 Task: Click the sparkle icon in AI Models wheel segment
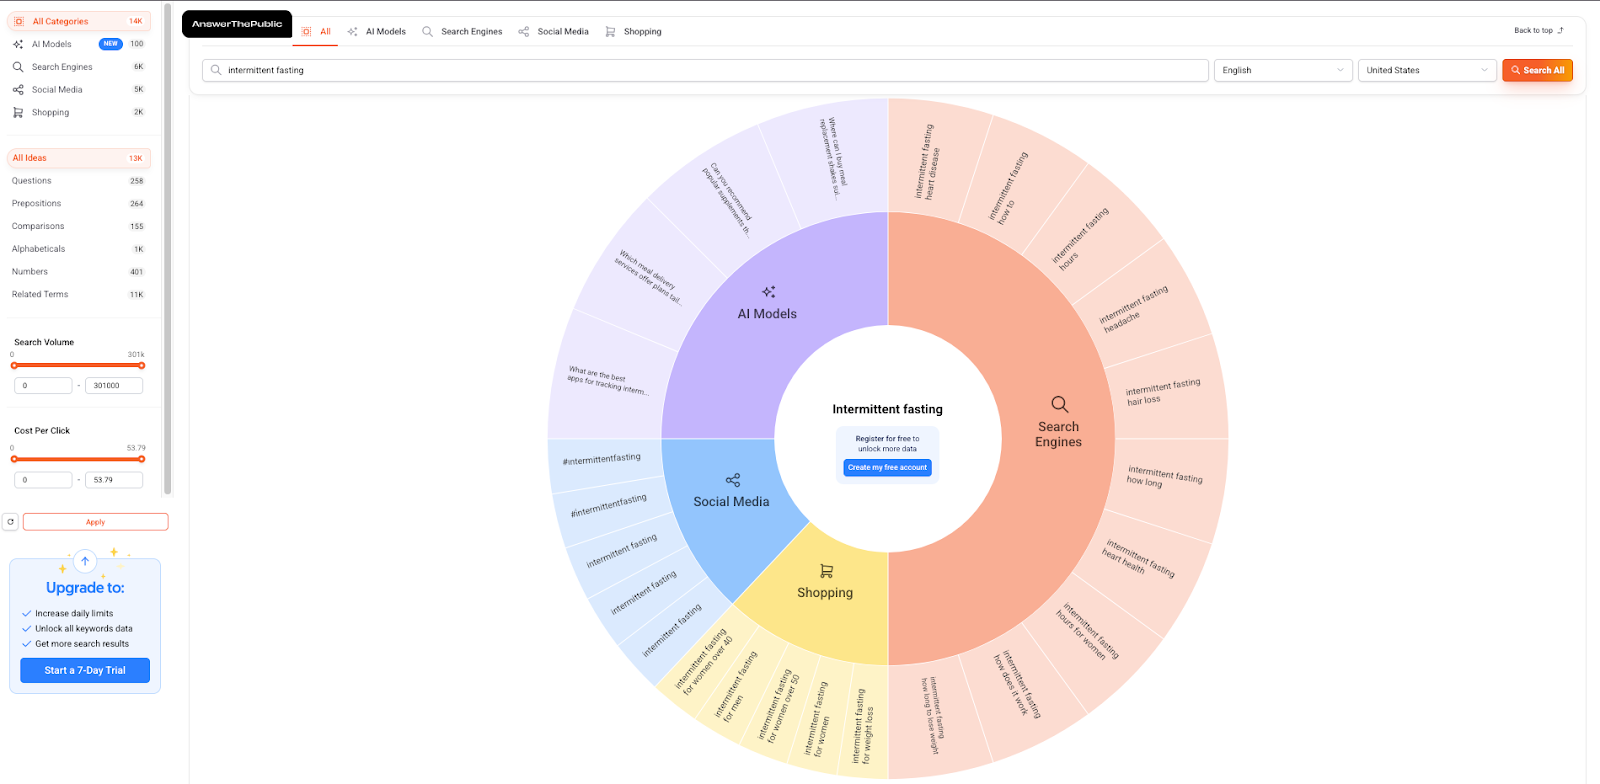(768, 292)
